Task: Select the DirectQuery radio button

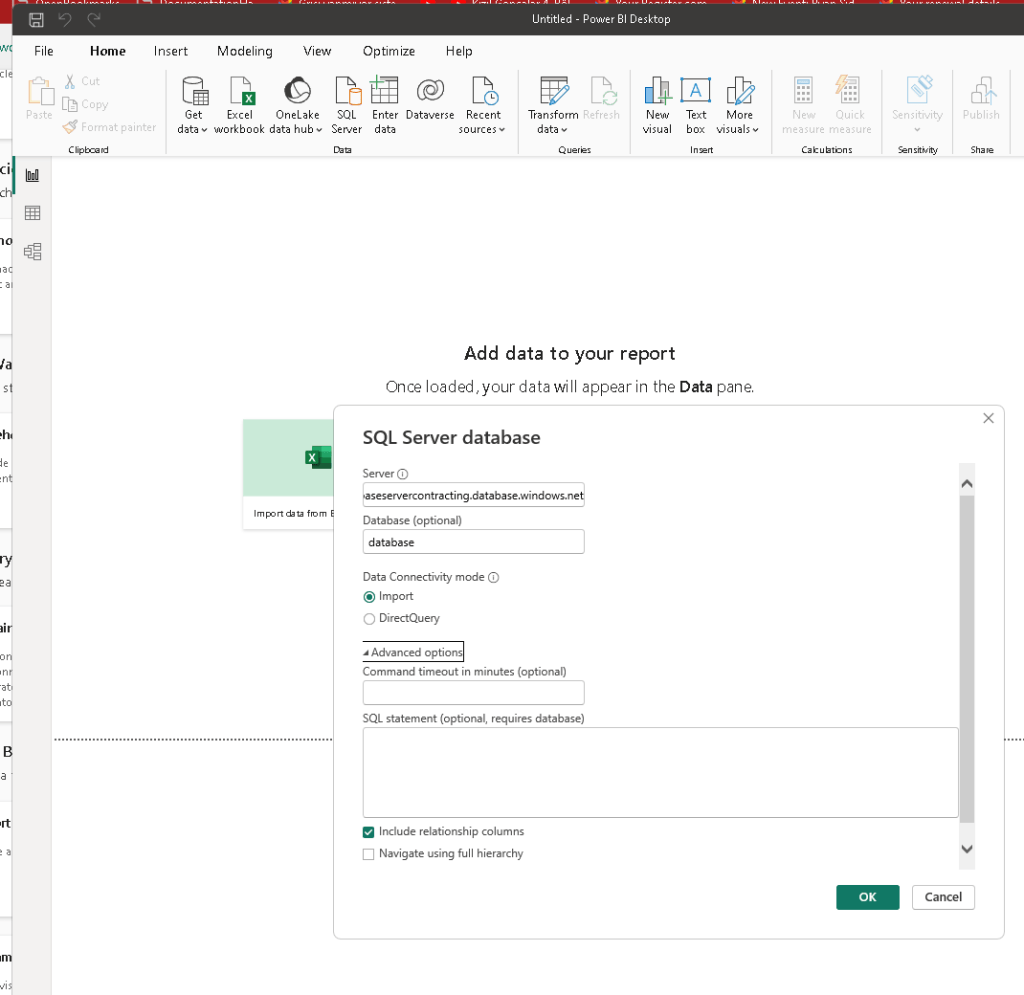Action: (369, 618)
